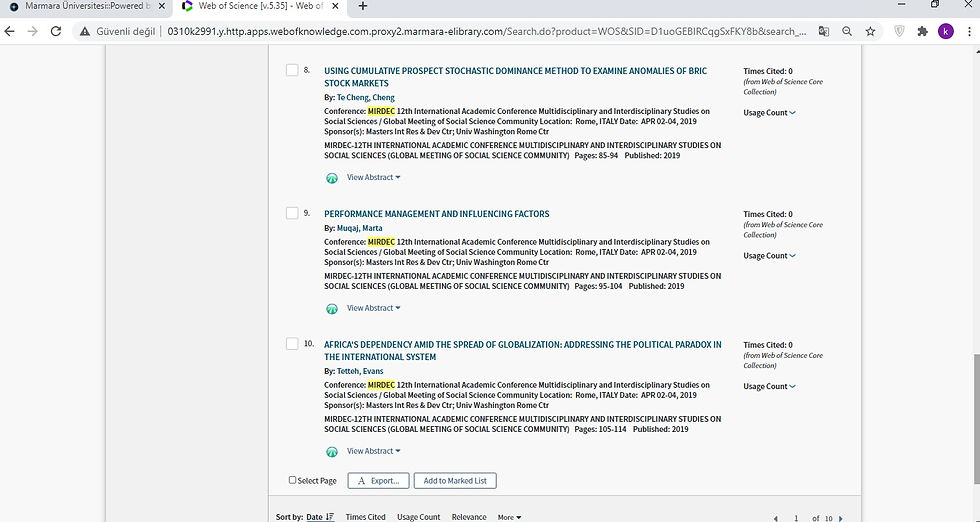The height and width of the screenshot is (522, 980).
Task: Click Times Cited: 0 for result 10
Action: [x=768, y=345]
